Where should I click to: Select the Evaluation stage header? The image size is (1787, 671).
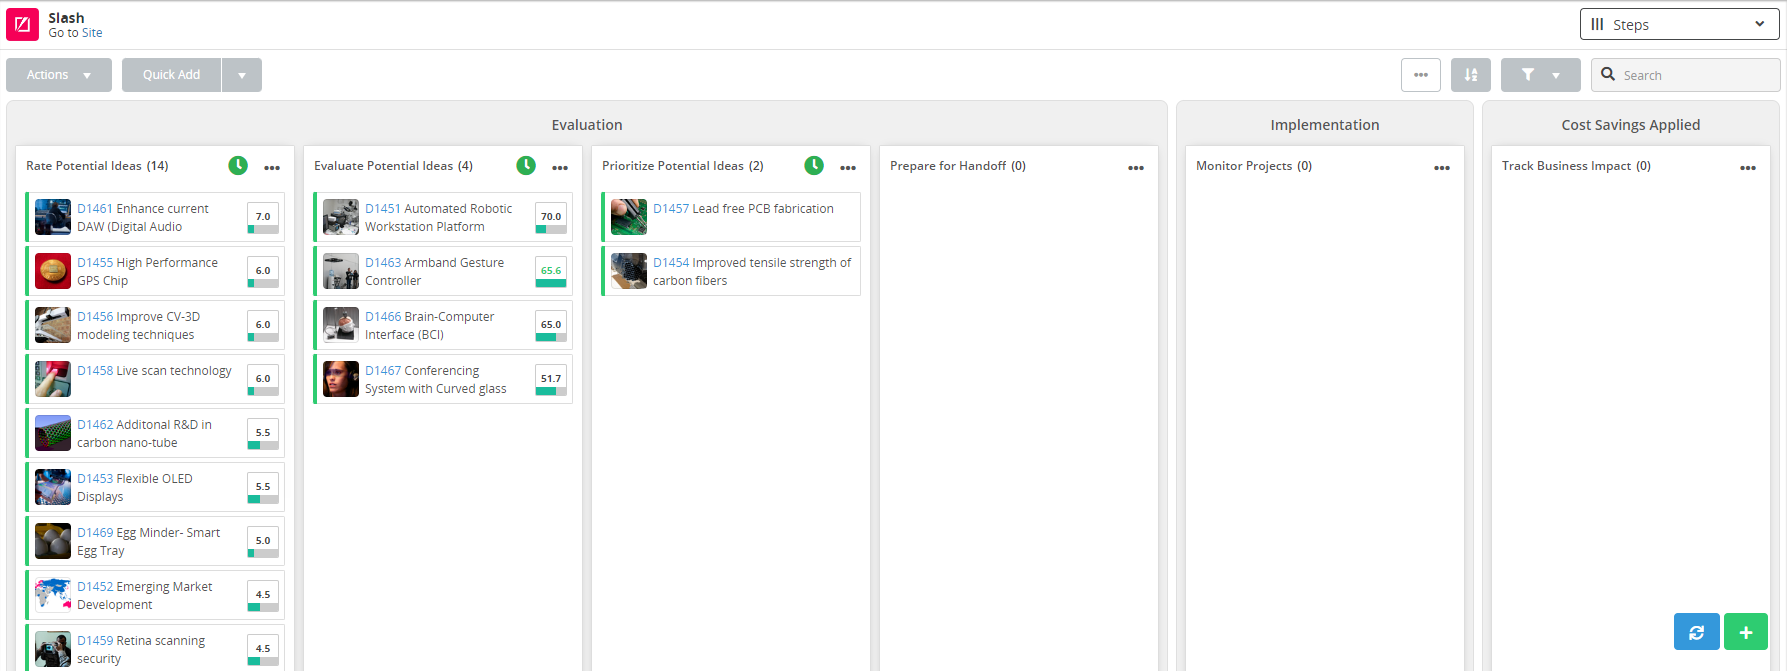[587, 125]
